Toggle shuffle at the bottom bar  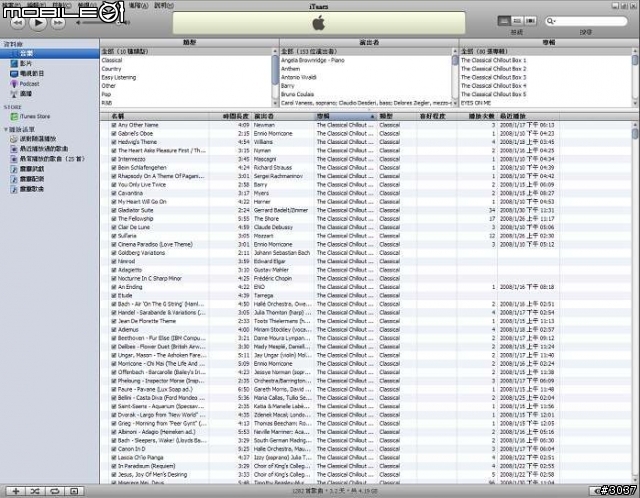35,491
